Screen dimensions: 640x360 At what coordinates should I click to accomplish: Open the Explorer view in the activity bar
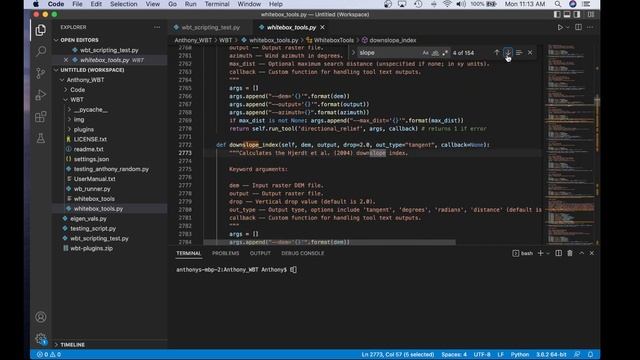(40, 30)
